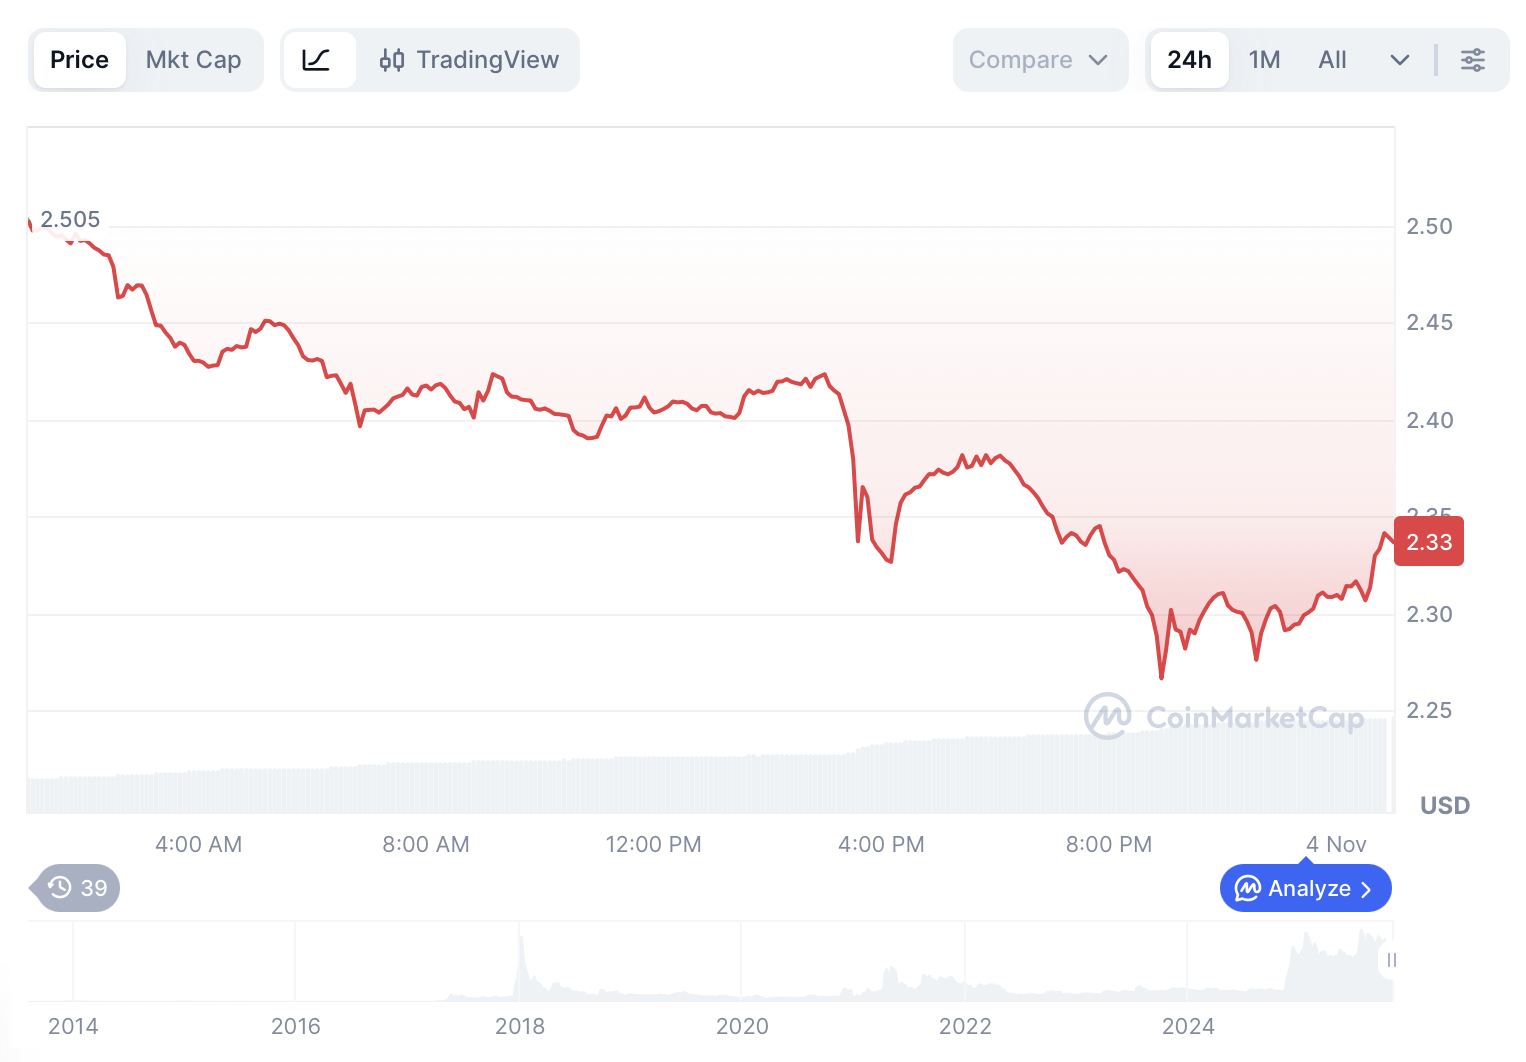
Task: Click the Analyze button
Action: click(1305, 888)
